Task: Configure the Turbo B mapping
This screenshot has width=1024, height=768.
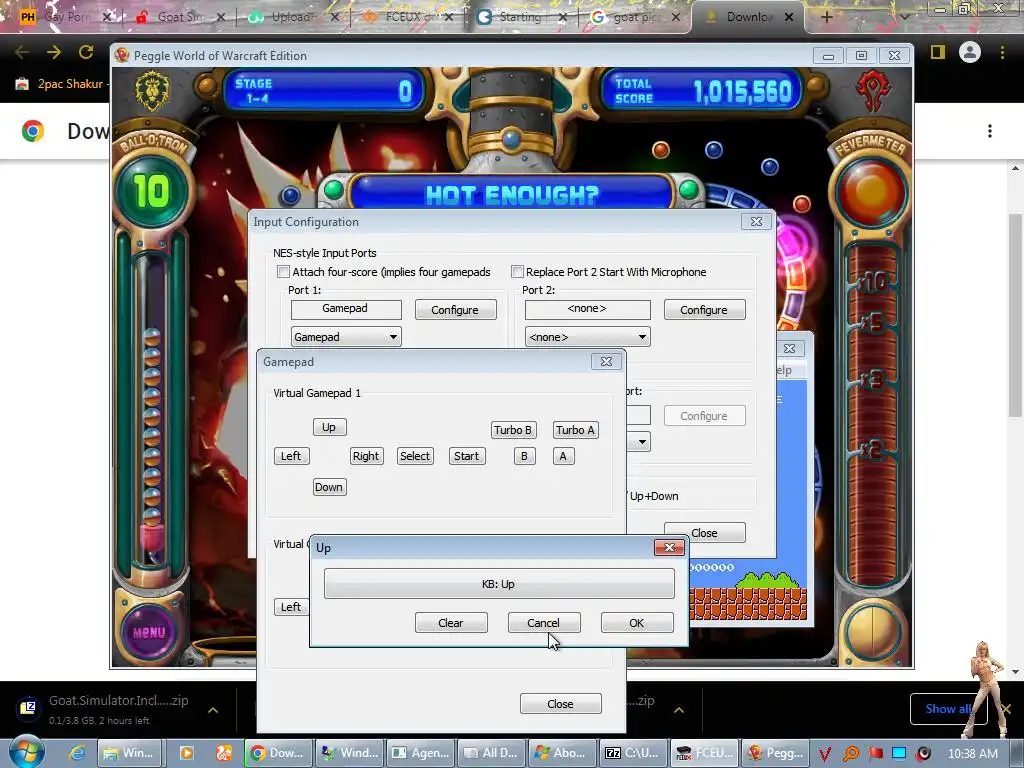Action: pos(513,430)
